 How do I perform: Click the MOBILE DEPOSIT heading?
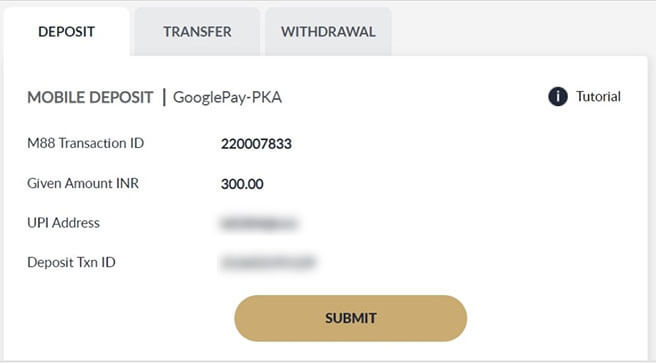point(90,97)
